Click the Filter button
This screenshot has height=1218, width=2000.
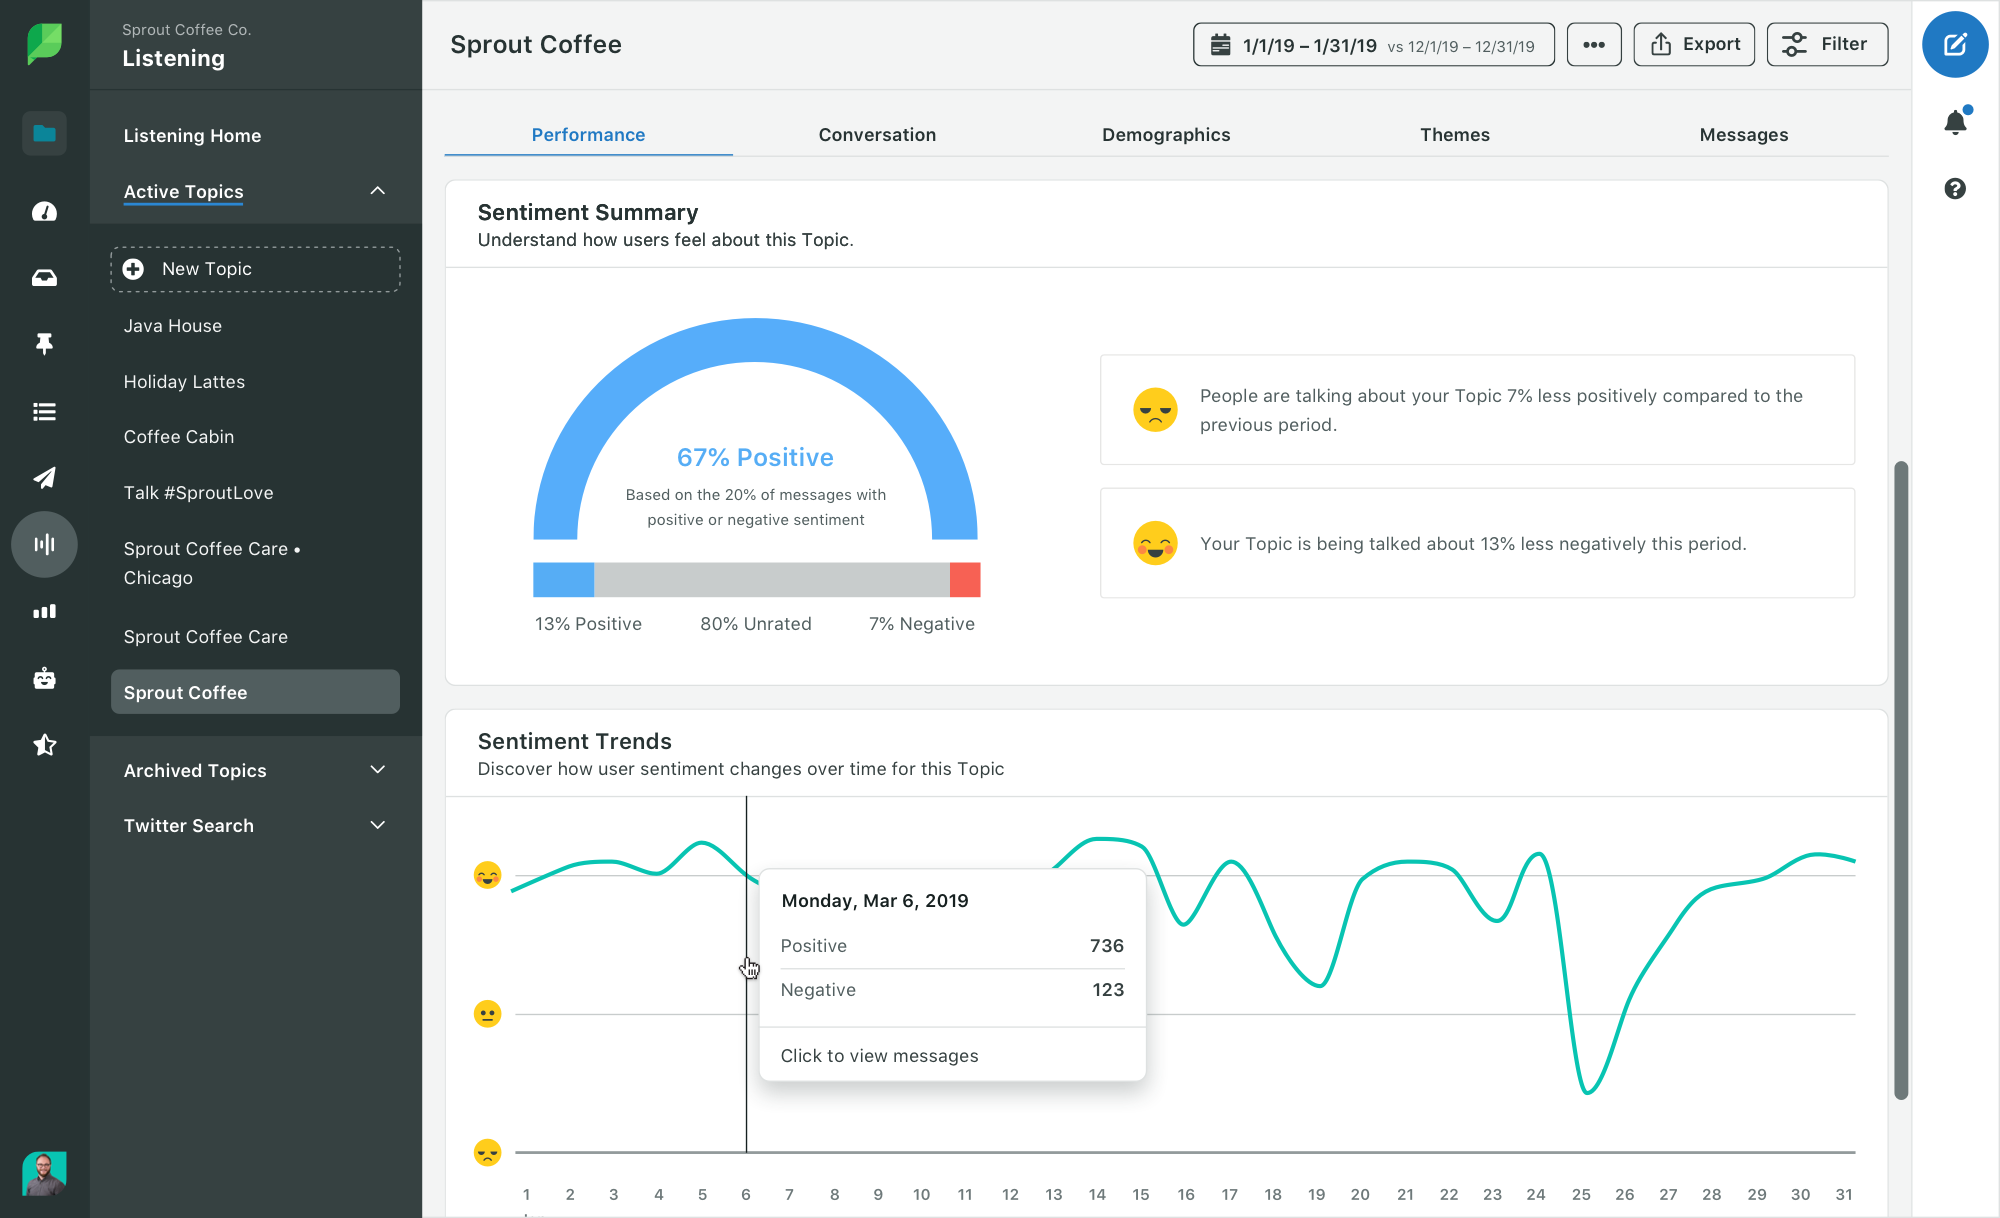point(1827,45)
